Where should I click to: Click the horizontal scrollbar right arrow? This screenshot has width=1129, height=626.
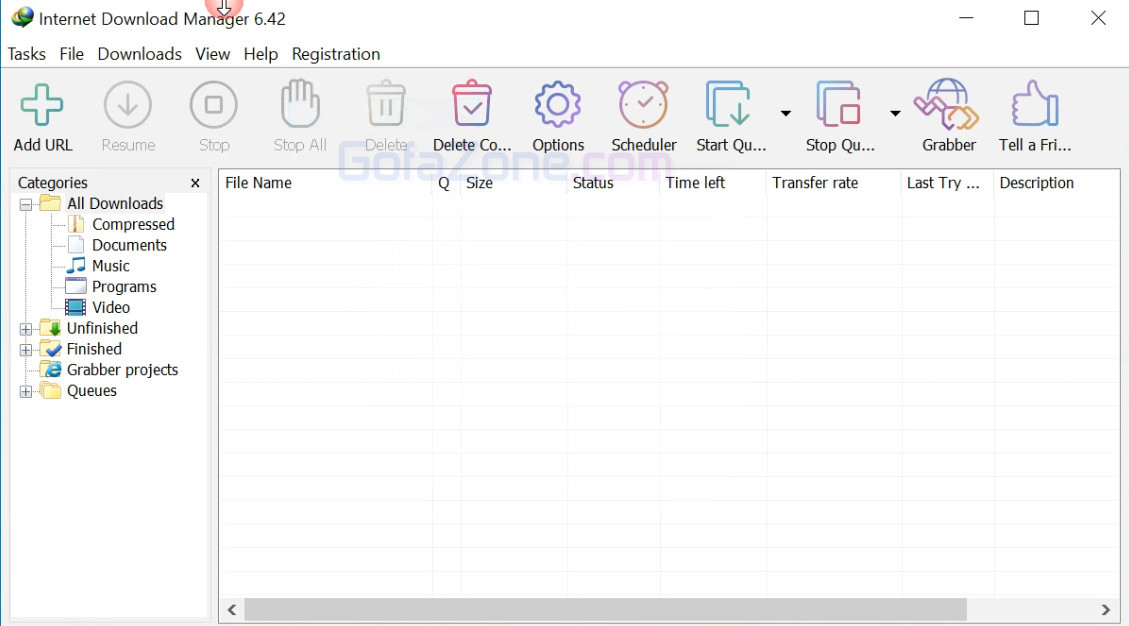point(1105,609)
